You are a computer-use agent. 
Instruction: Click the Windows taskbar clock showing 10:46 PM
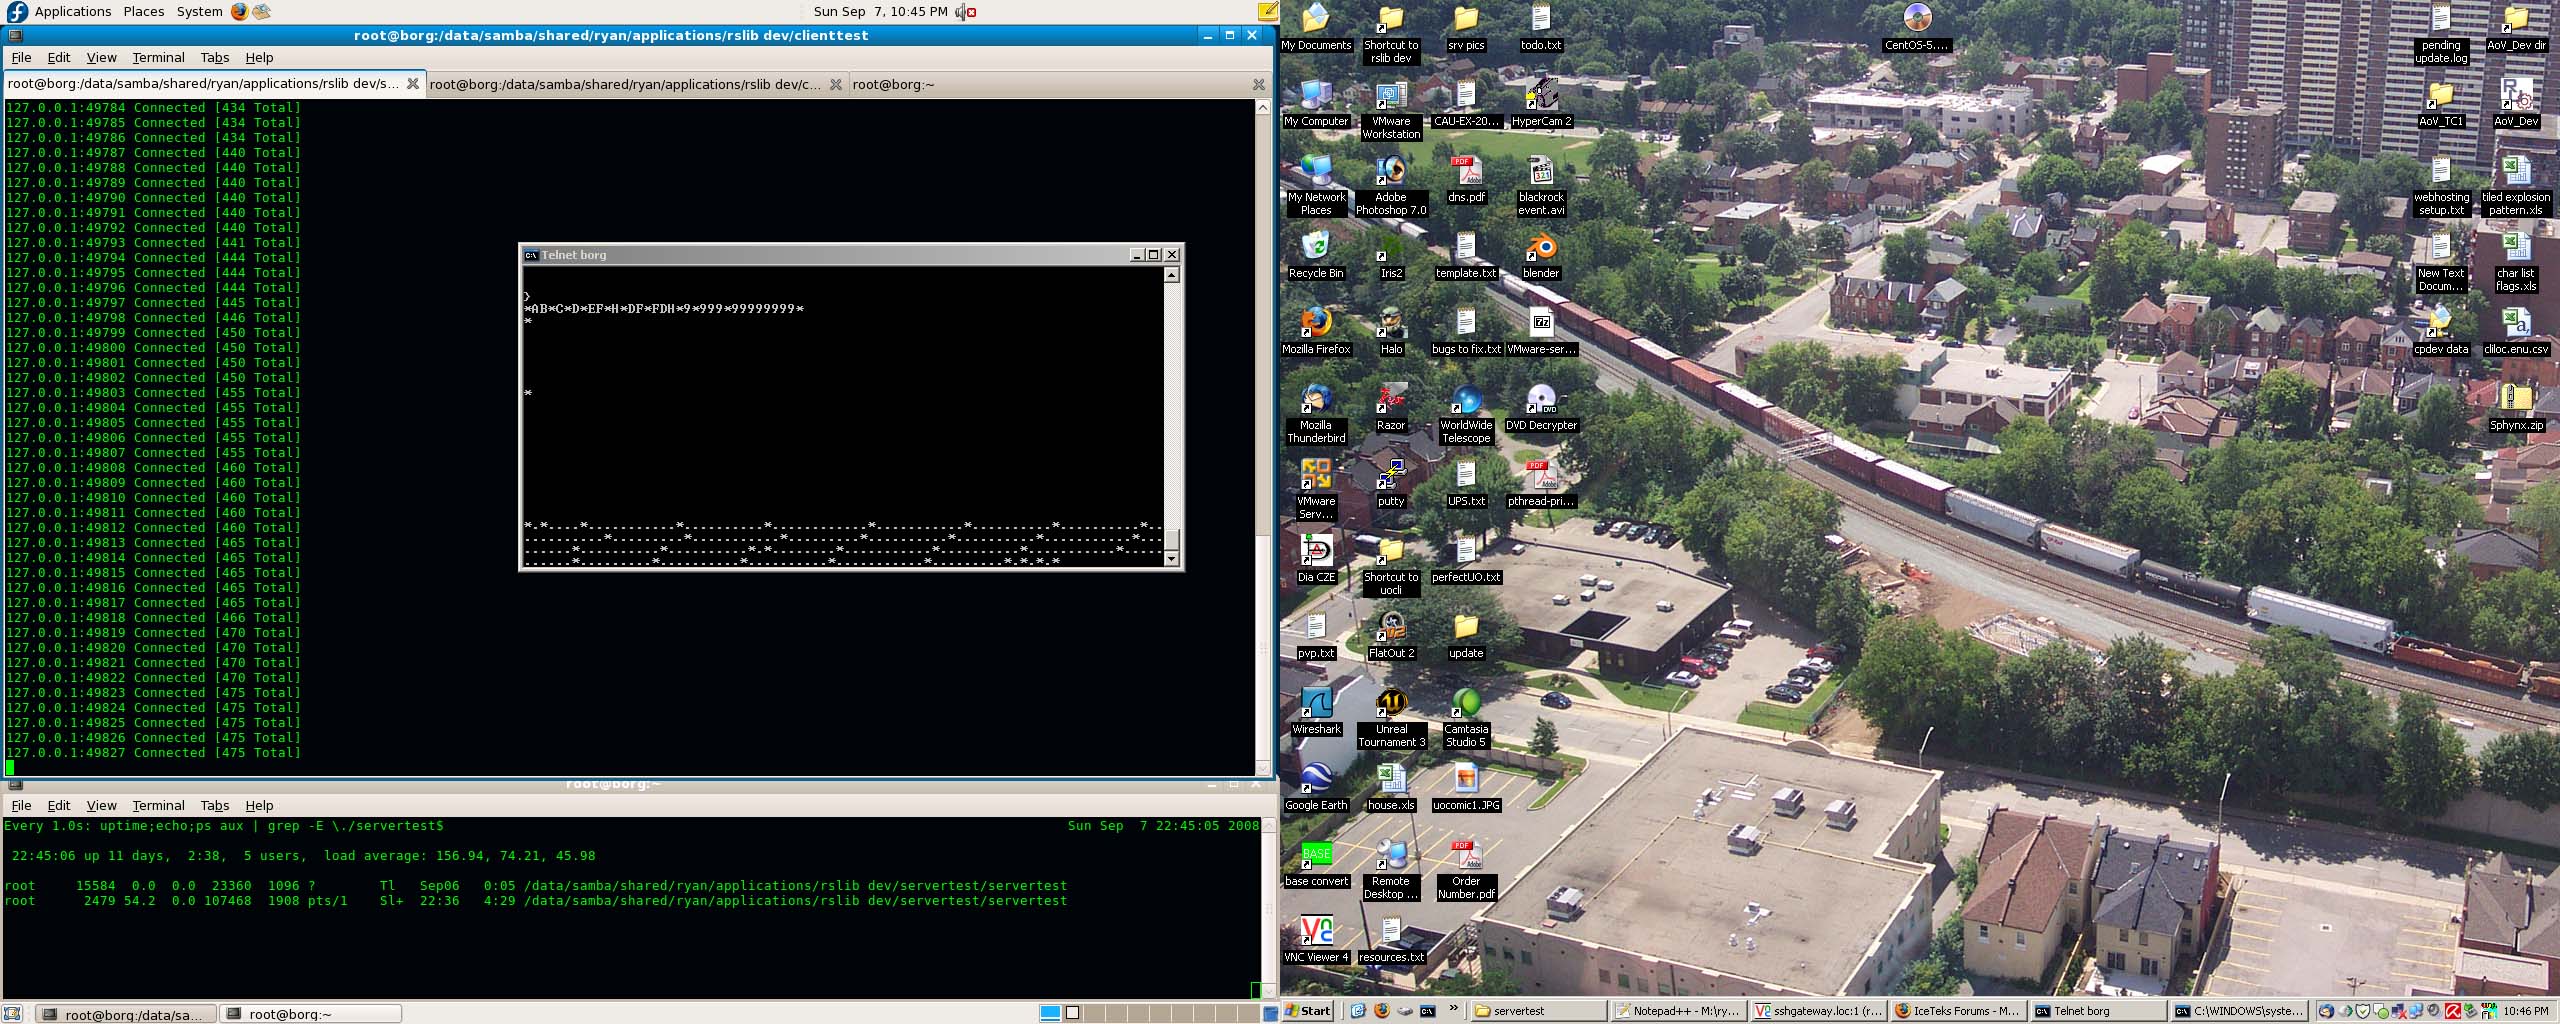coord(2526,1011)
